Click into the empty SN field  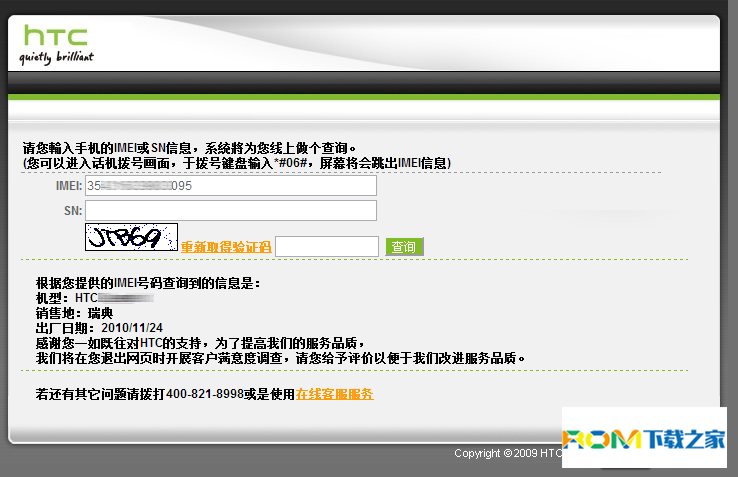[x=231, y=210]
